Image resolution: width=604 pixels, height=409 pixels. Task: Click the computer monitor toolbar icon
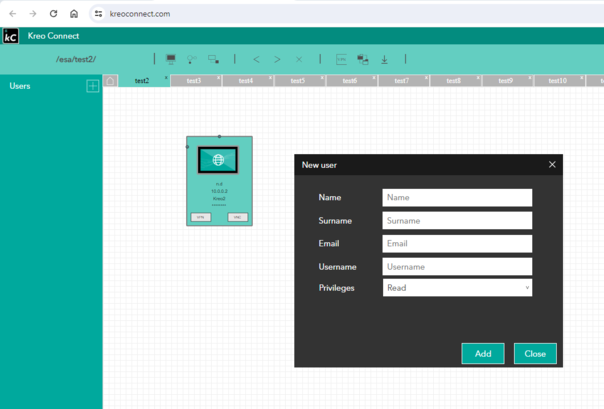pos(171,60)
